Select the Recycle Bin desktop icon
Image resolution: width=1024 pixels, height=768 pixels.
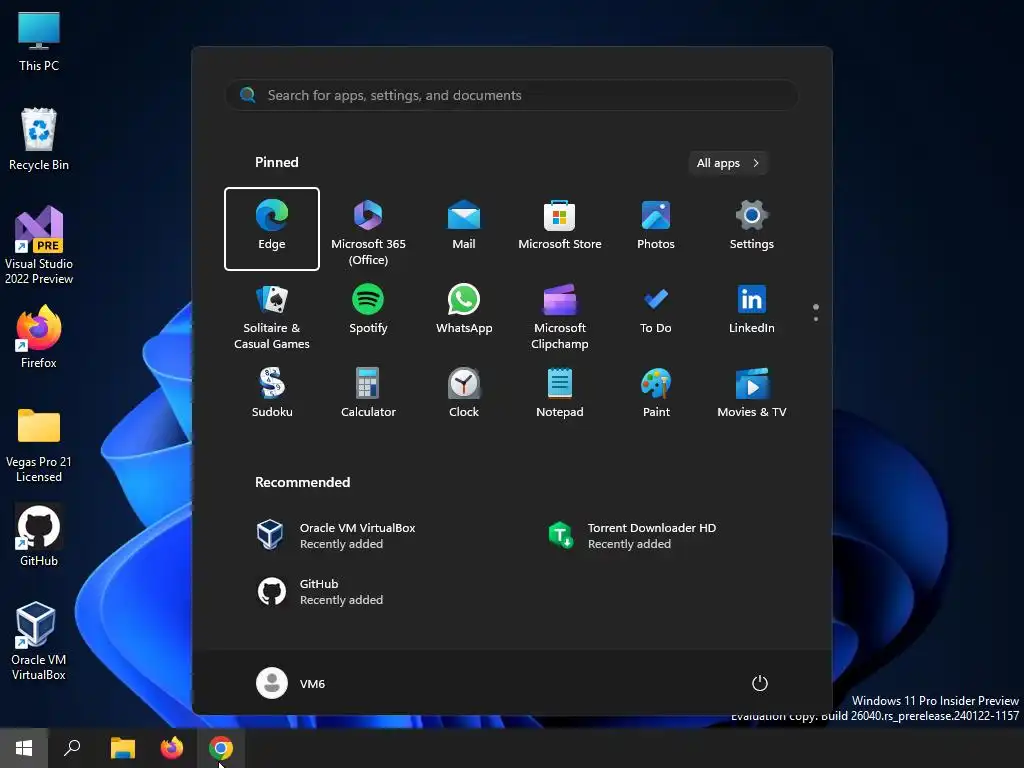pyautogui.click(x=39, y=140)
